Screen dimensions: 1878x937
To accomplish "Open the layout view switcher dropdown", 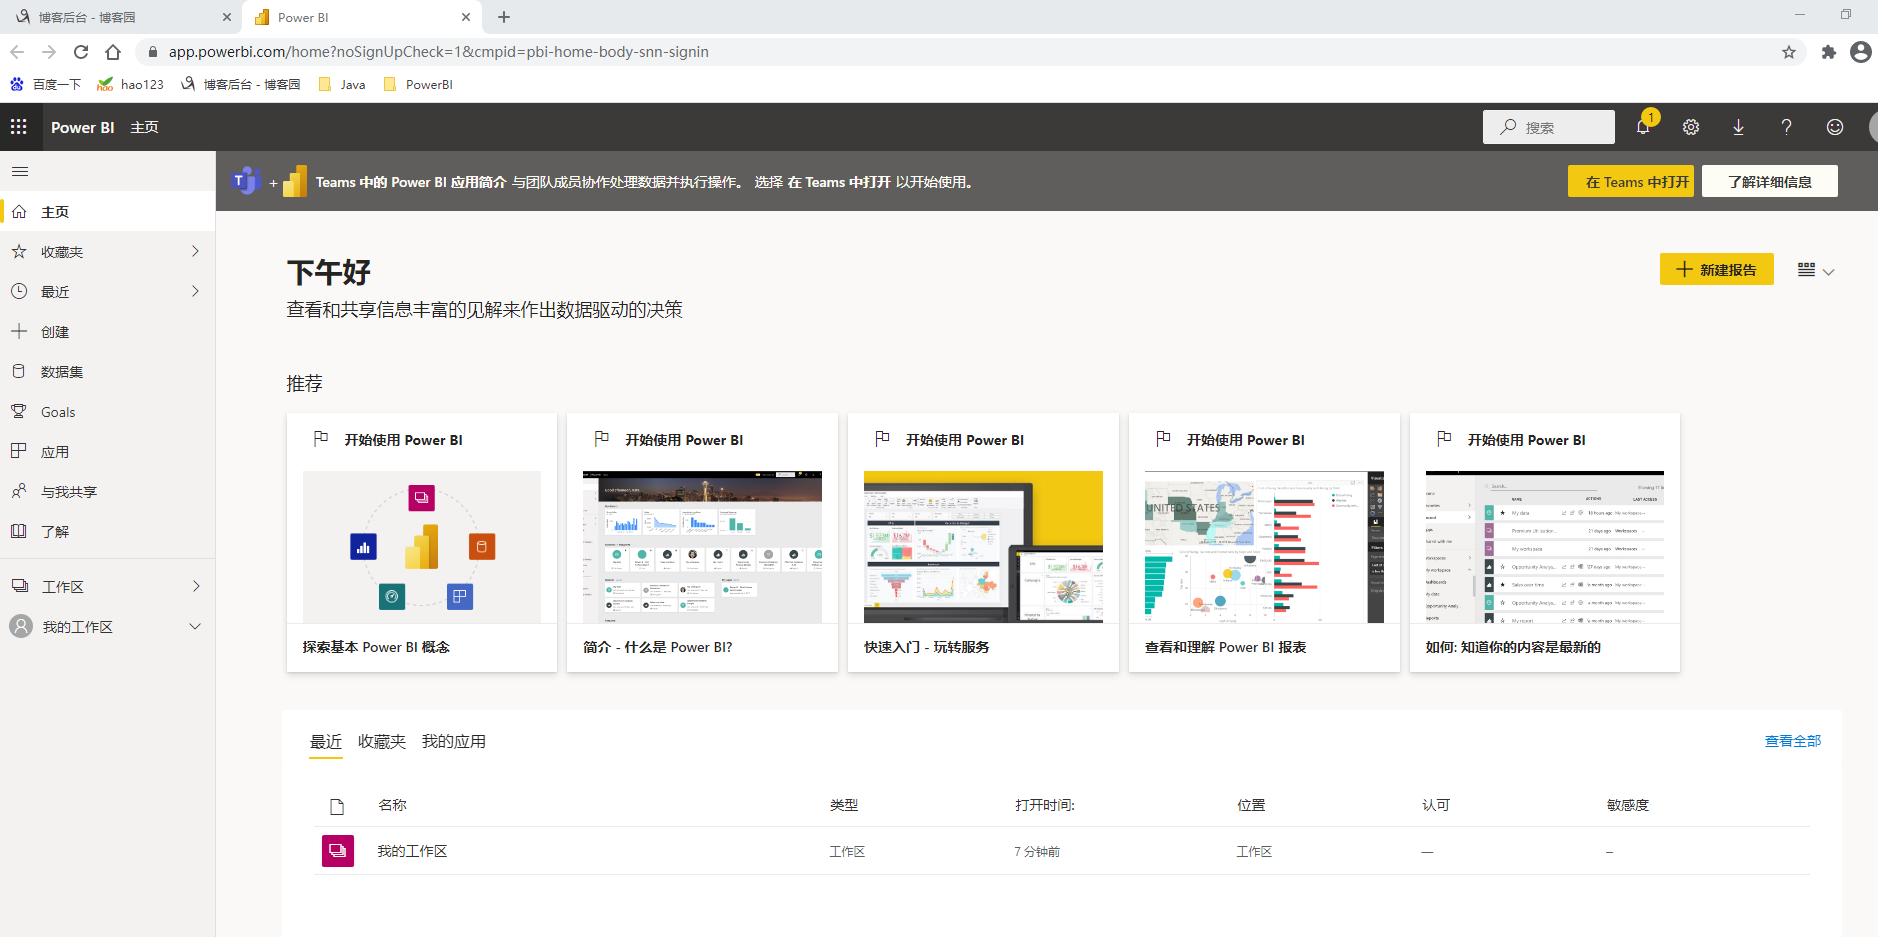I will [x=1816, y=270].
